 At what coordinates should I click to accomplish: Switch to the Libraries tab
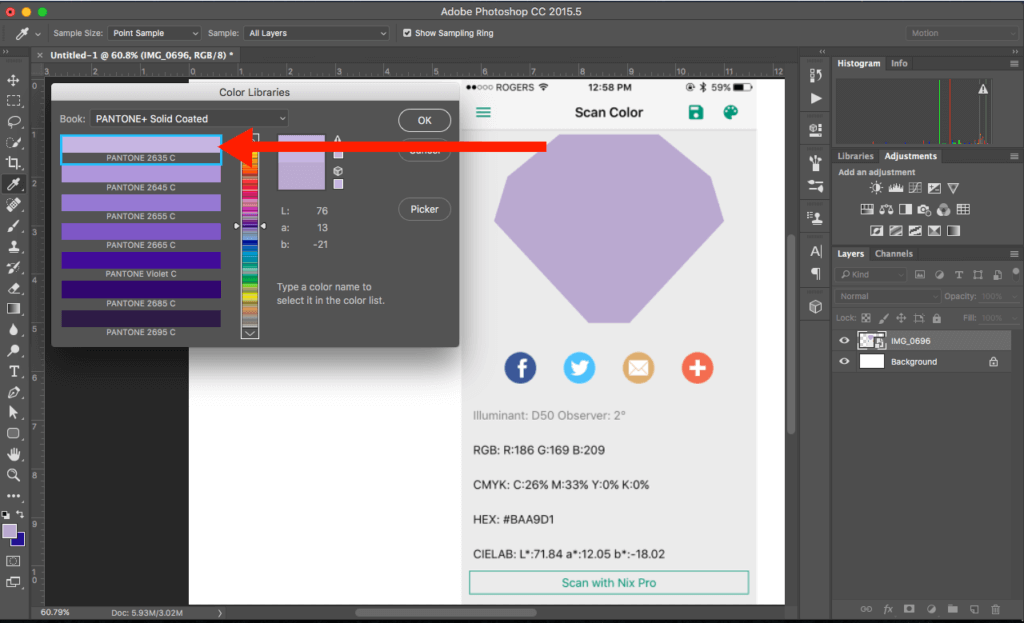point(856,156)
